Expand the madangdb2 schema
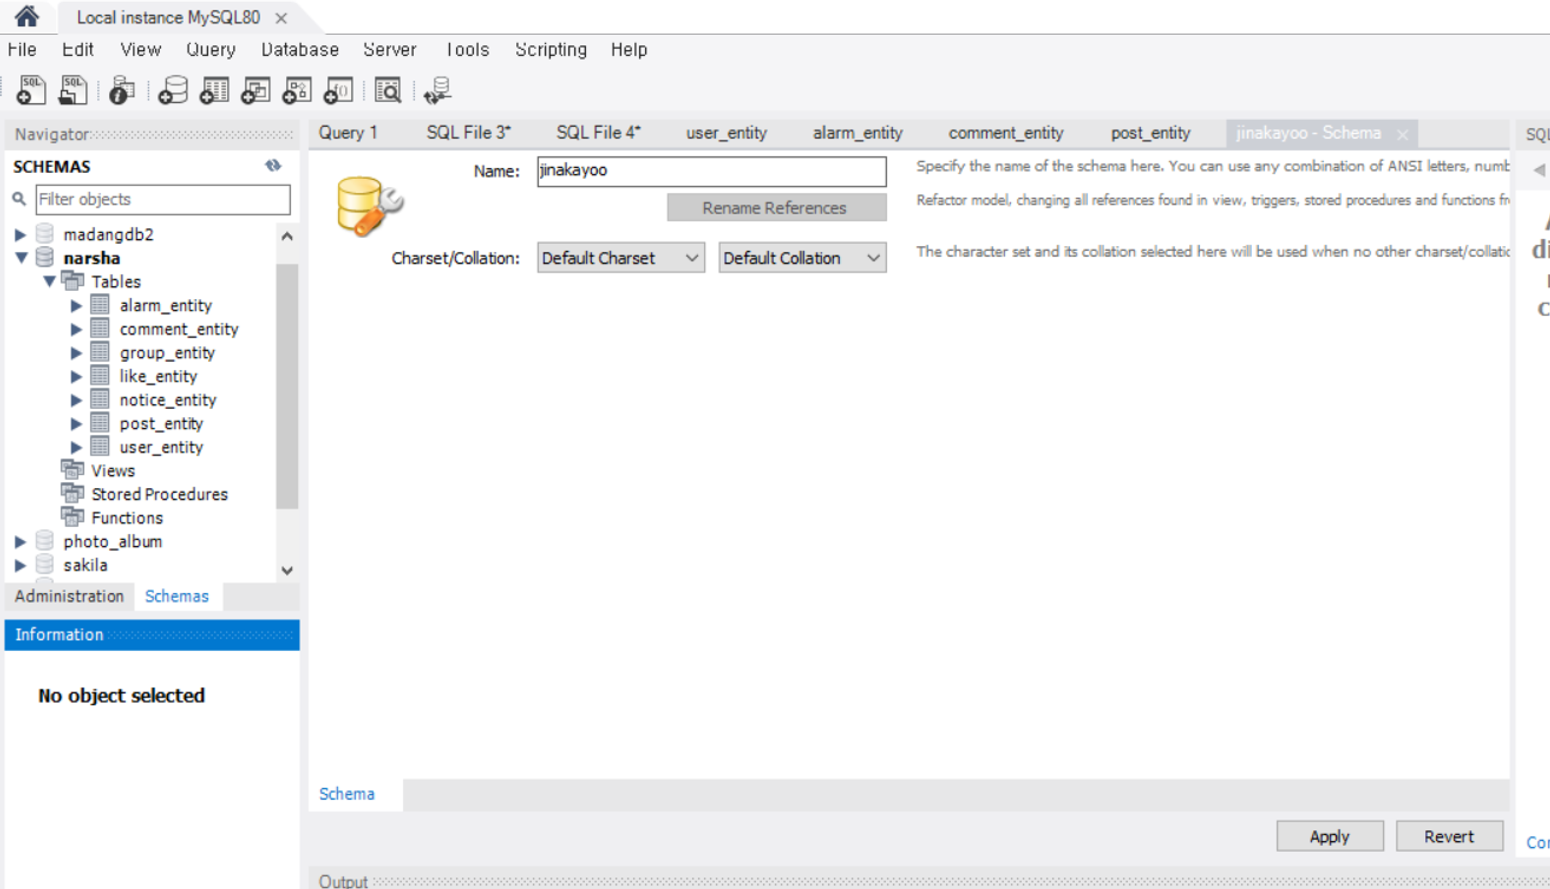 pyautogui.click(x=20, y=234)
